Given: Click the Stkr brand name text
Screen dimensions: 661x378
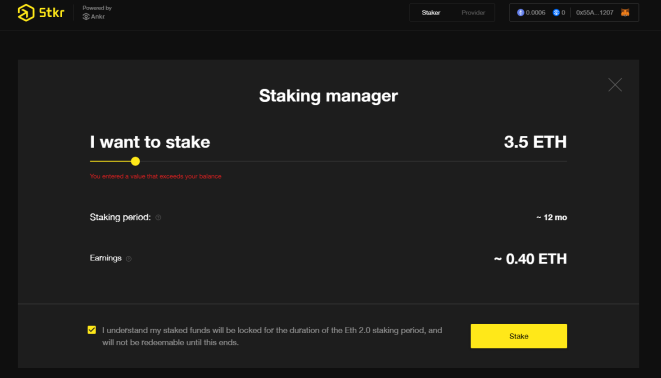Looking at the screenshot, I should tap(51, 13).
